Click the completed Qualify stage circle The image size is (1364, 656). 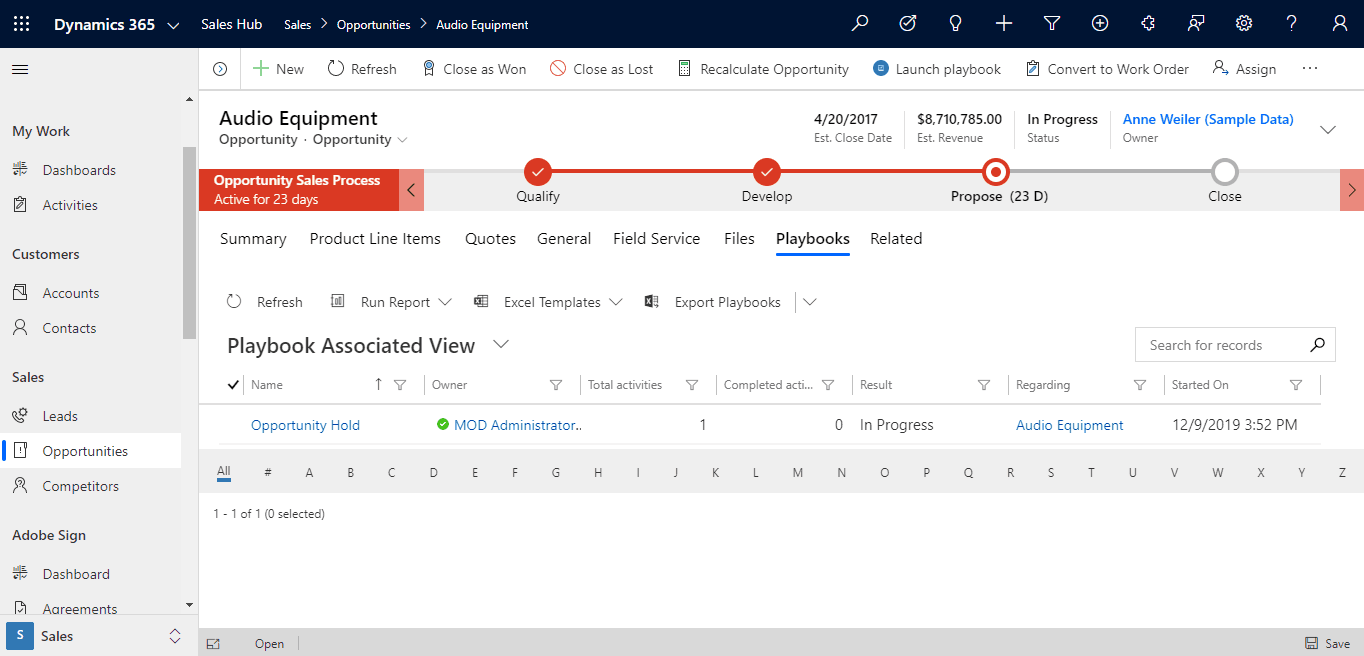(x=538, y=172)
